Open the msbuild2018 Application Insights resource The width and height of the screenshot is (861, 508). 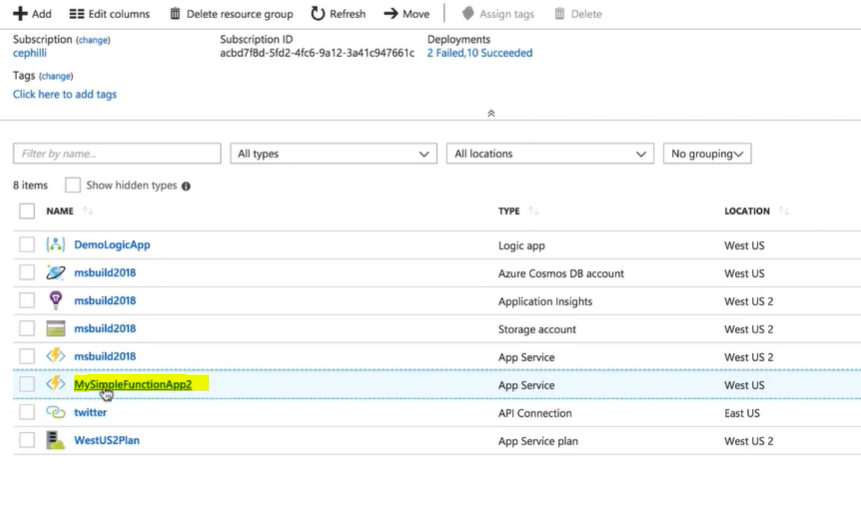(x=105, y=300)
